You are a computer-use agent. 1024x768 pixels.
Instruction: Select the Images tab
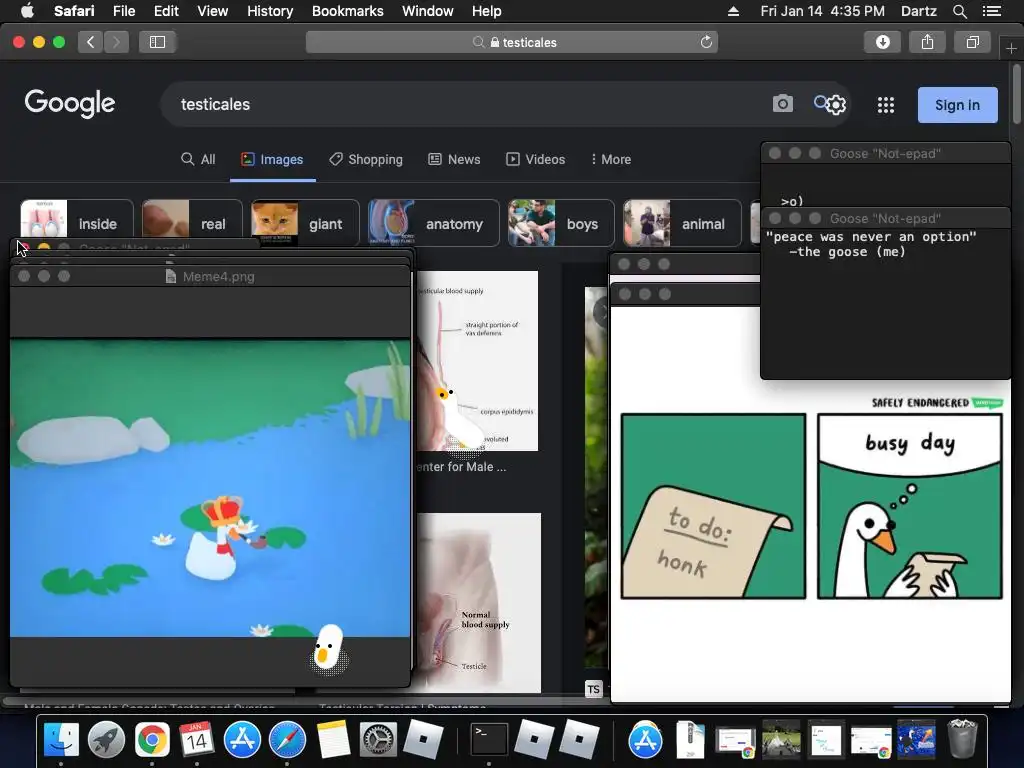(272, 159)
